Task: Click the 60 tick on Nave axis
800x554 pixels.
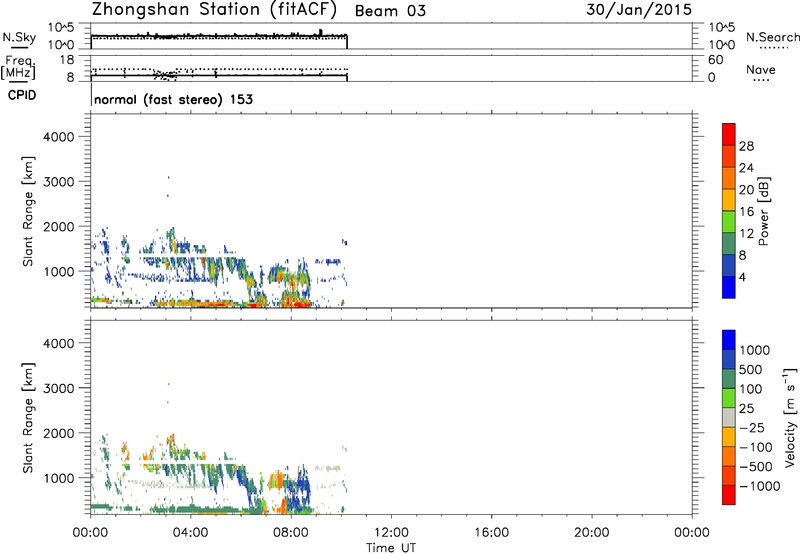Action: pos(715,60)
